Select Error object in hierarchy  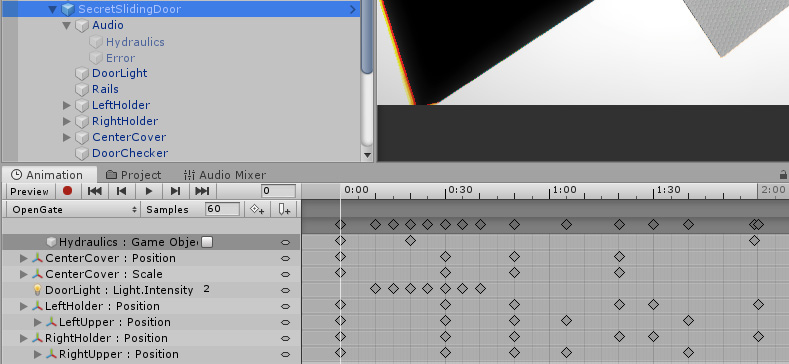(x=120, y=58)
